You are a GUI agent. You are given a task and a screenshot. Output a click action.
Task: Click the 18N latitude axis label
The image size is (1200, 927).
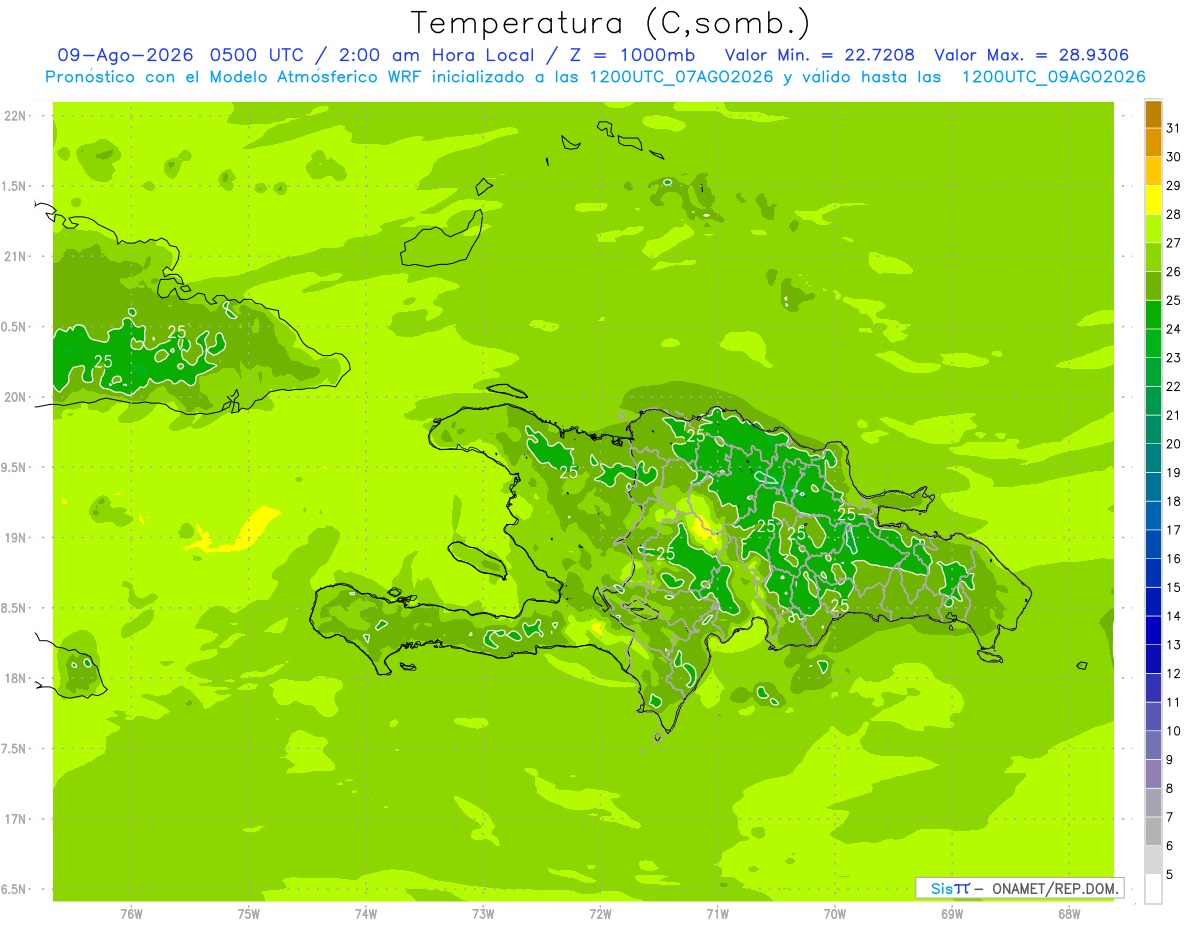15,678
